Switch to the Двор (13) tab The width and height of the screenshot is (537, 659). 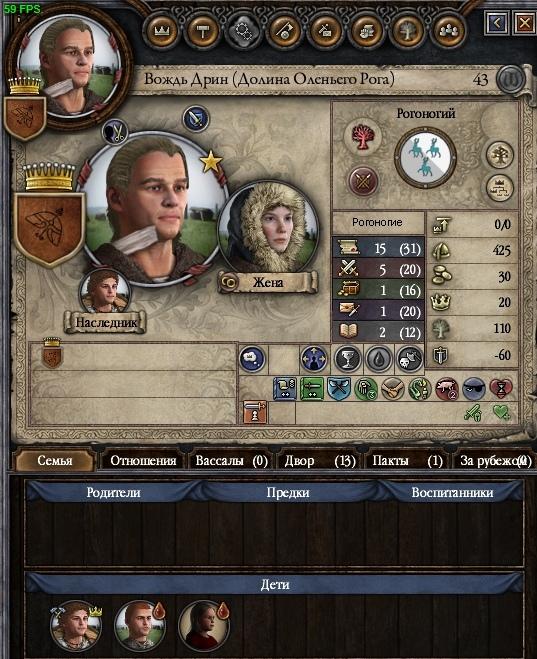point(320,461)
